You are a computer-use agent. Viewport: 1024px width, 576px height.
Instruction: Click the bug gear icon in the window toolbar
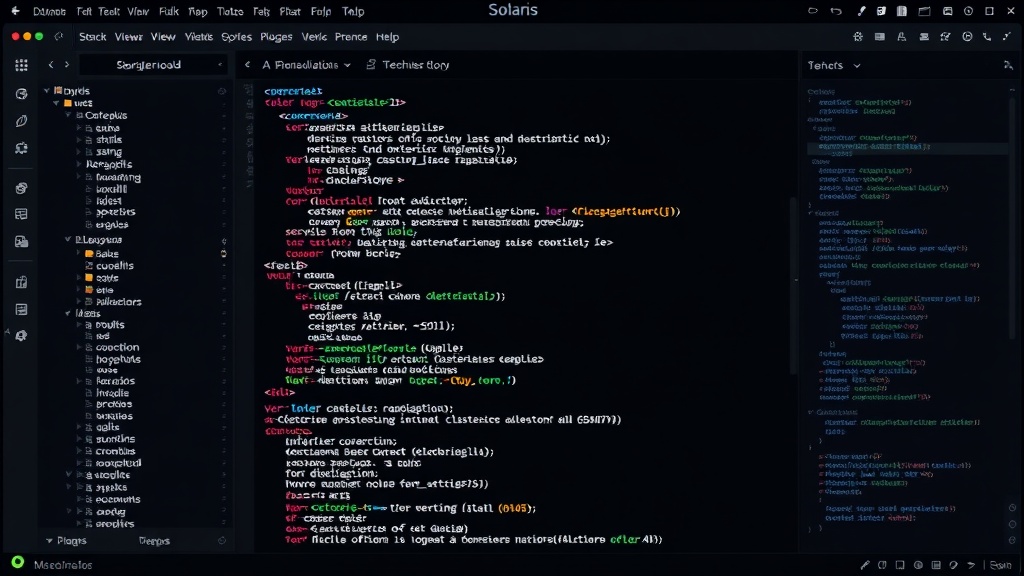click(858, 37)
